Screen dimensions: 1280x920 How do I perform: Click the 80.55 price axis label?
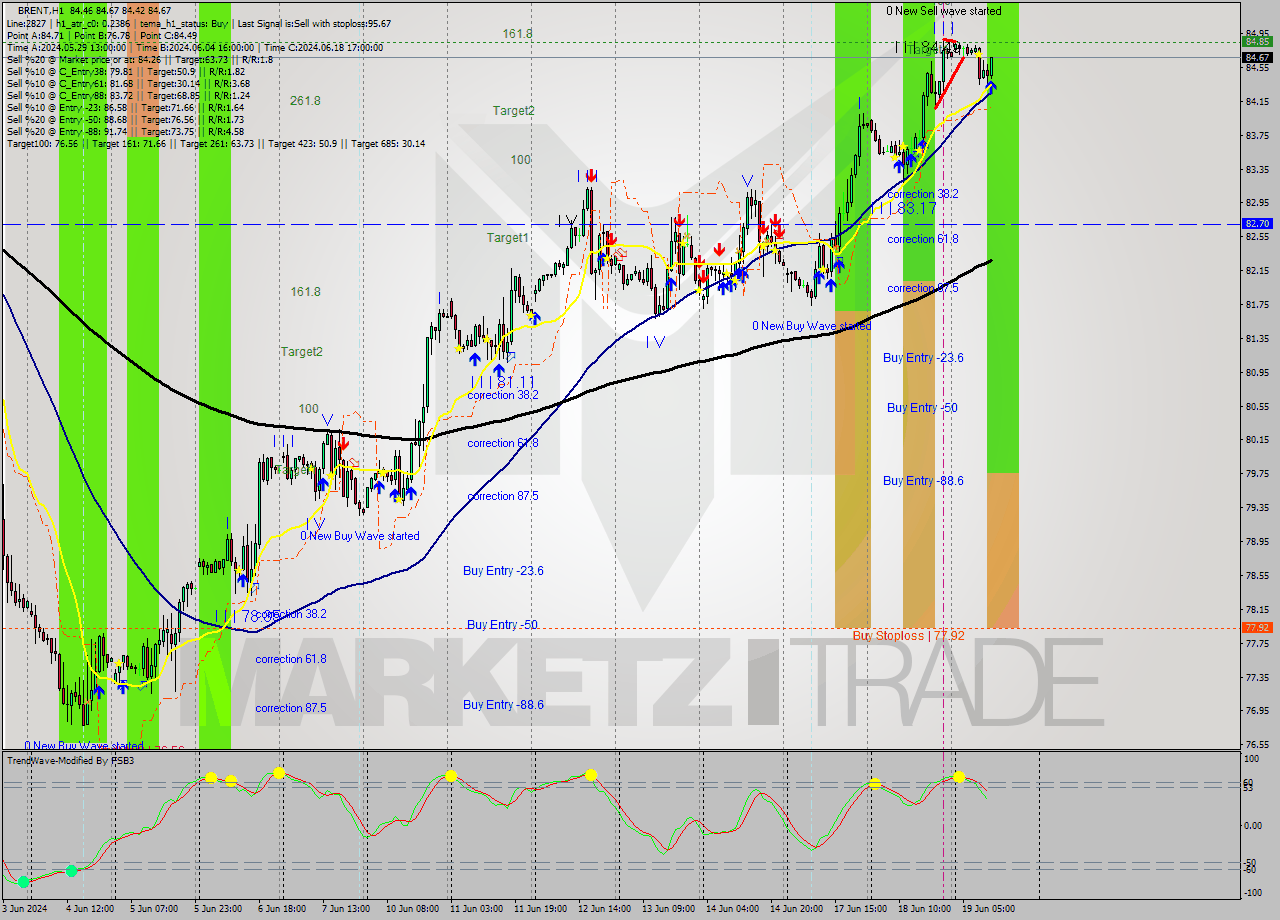[x=1257, y=406]
